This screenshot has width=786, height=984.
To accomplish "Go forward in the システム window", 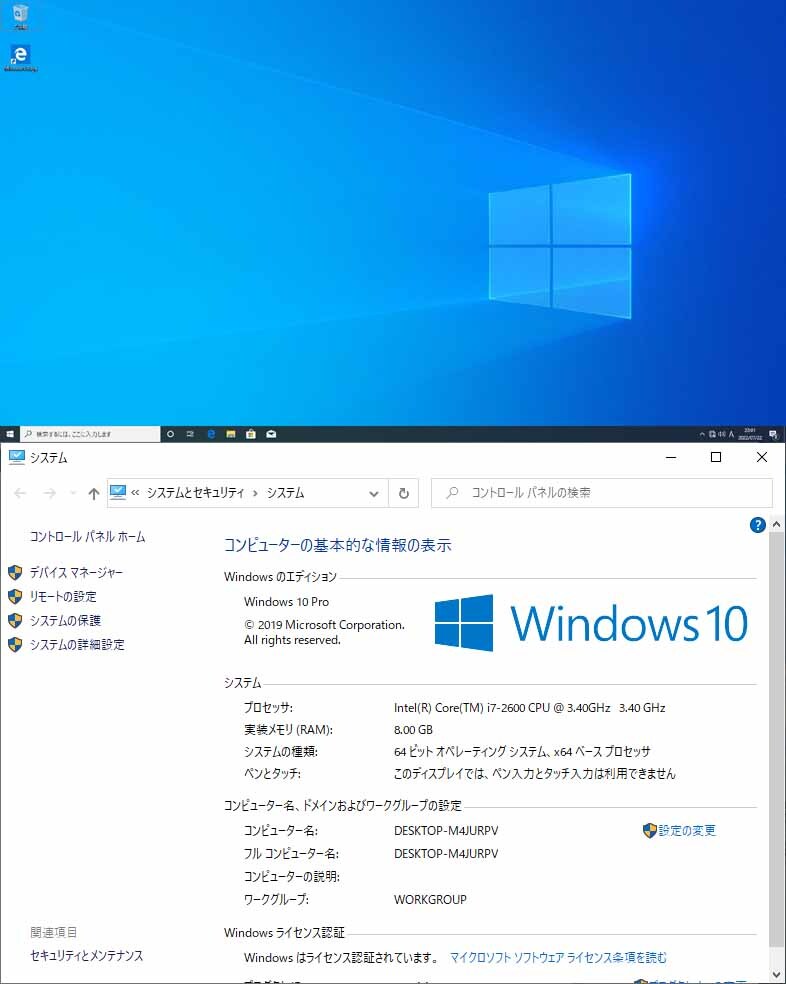I will [50, 493].
